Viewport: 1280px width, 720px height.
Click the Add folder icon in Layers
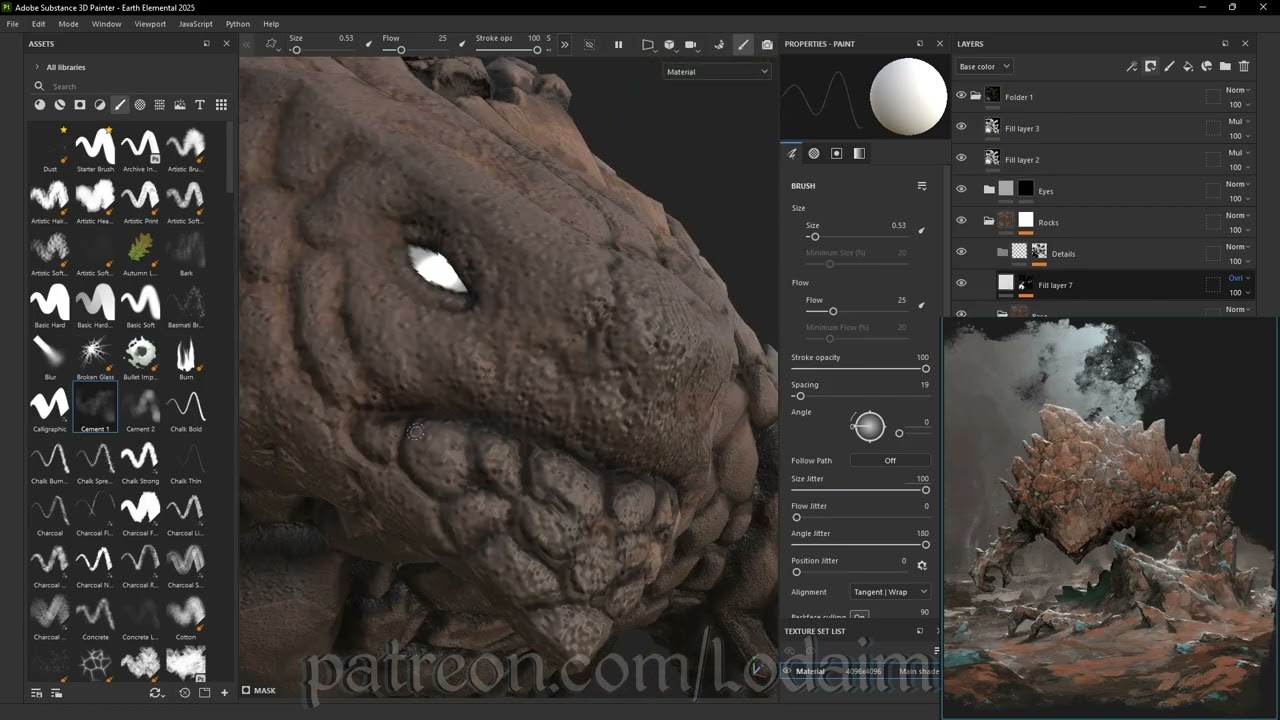pos(1225,67)
